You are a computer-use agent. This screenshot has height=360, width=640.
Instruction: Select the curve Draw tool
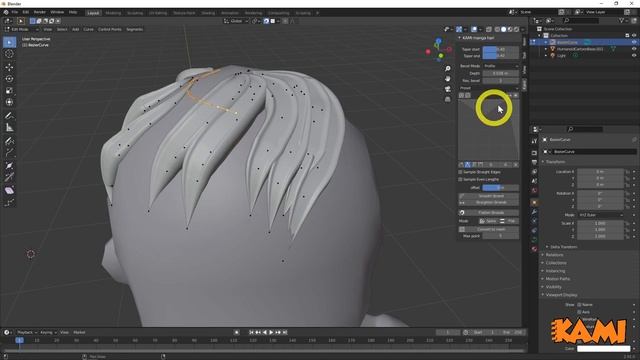pyautogui.click(x=9, y=141)
